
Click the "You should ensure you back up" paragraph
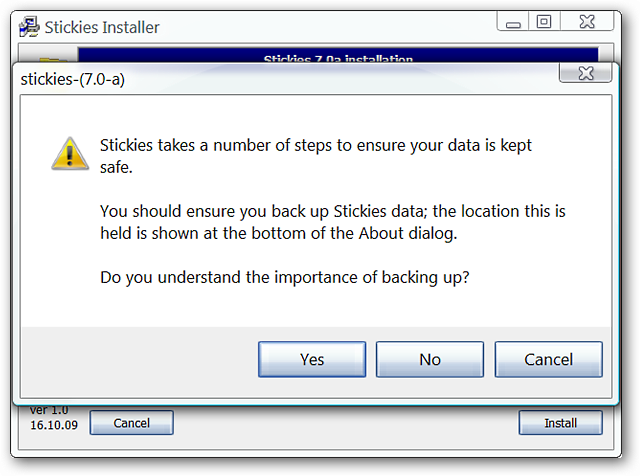click(333, 222)
